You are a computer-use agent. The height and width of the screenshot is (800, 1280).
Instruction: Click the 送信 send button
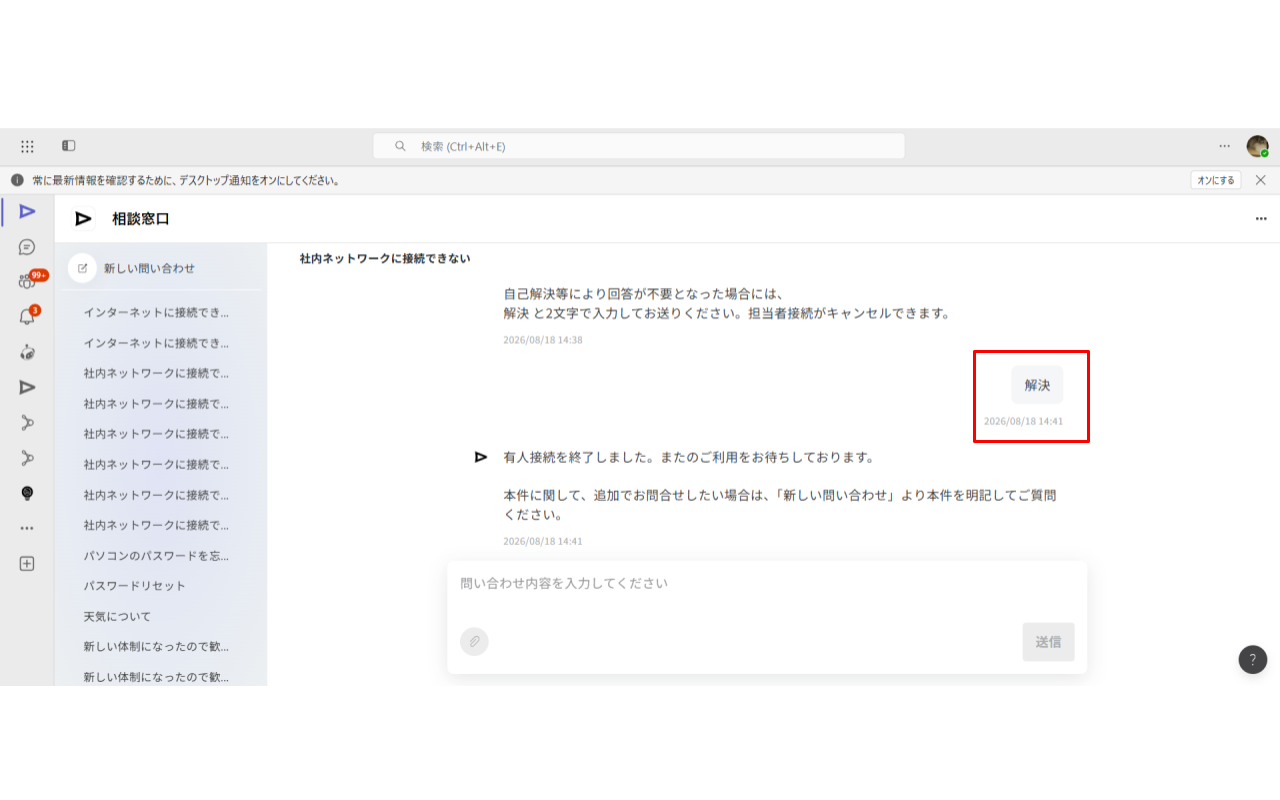1048,642
